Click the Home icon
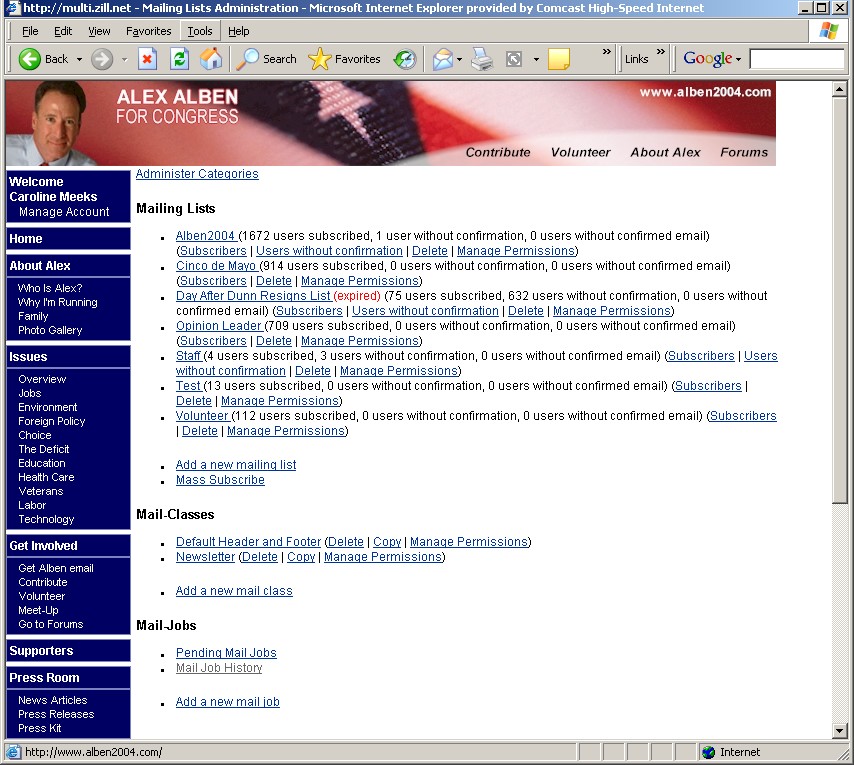Image resolution: width=854 pixels, height=765 pixels. 211,59
